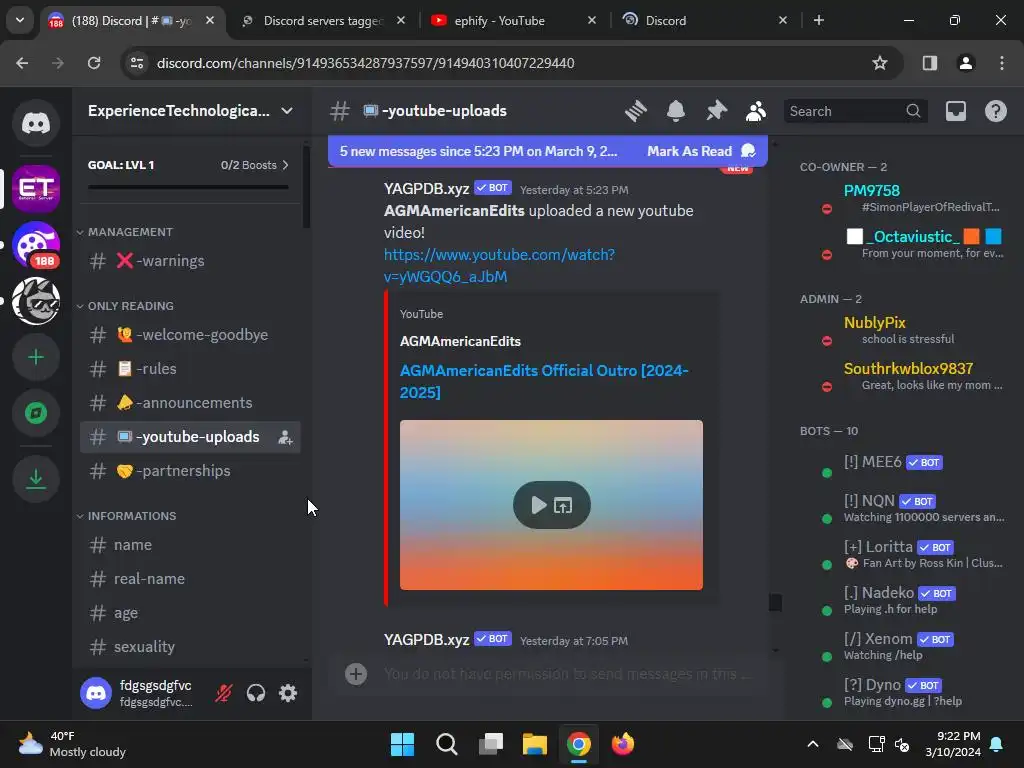Select the ET server icon

tap(36, 189)
